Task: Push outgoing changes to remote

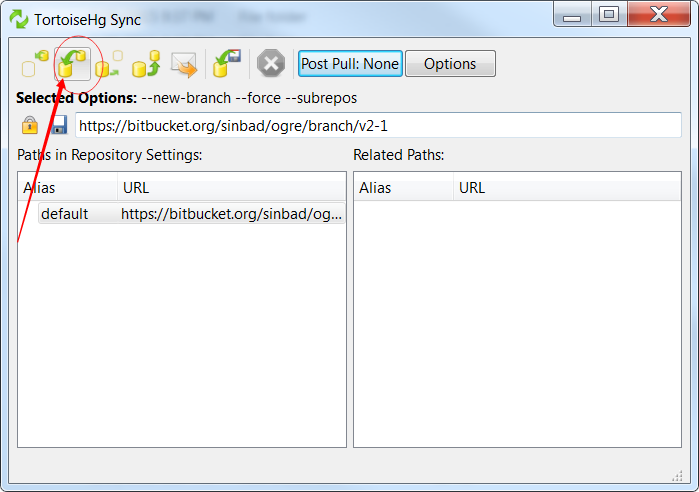Action: pos(146,64)
